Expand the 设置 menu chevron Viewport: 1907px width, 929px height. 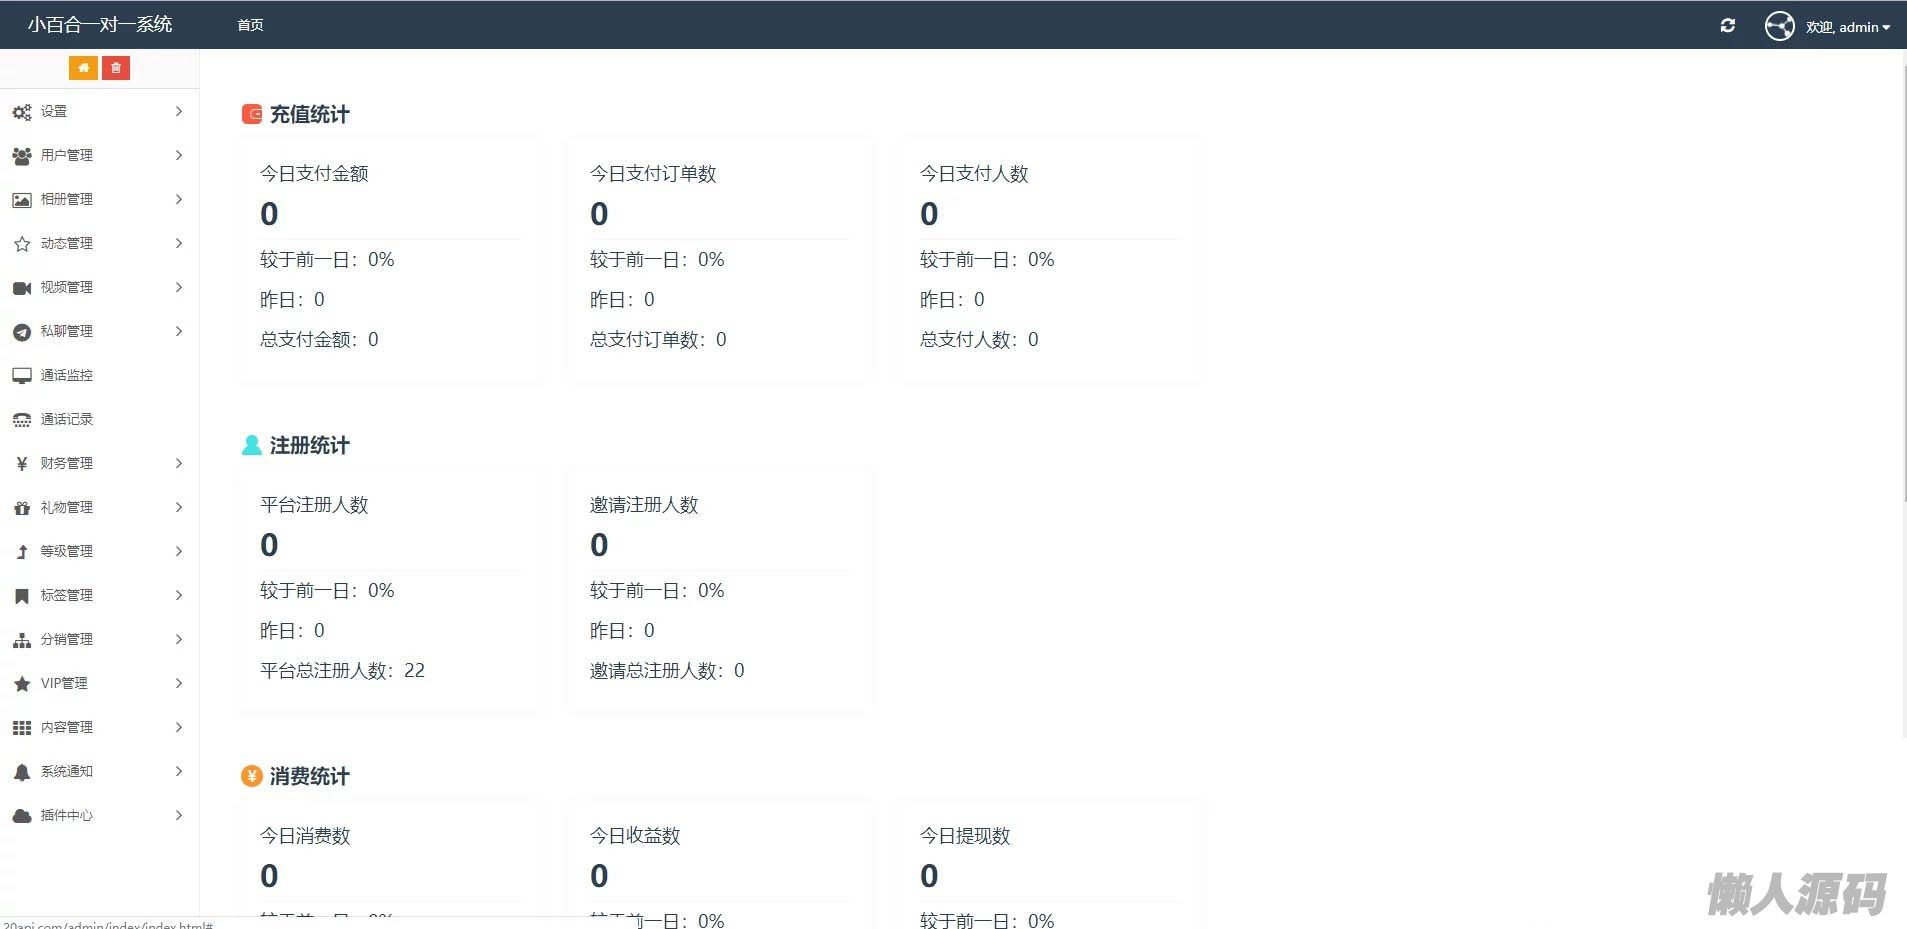click(179, 111)
